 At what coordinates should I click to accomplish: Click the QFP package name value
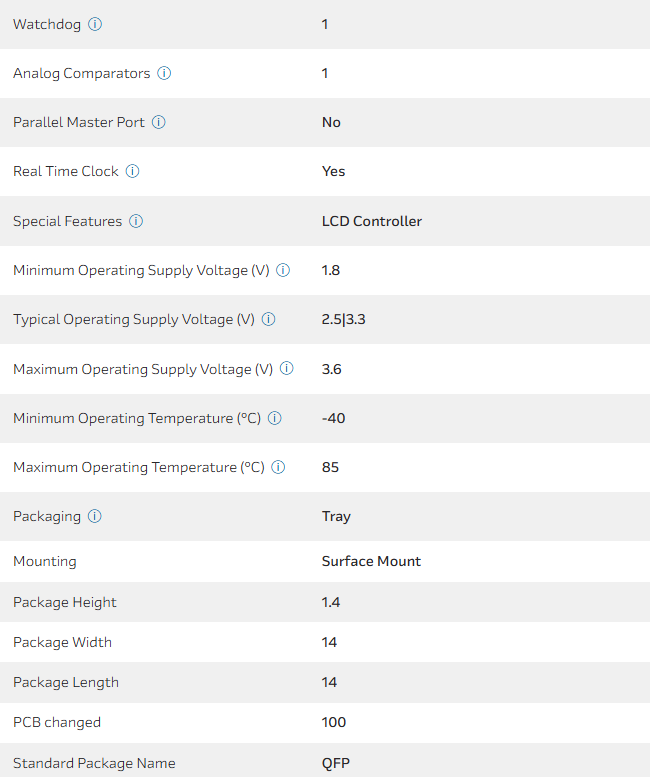(x=336, y=763)
